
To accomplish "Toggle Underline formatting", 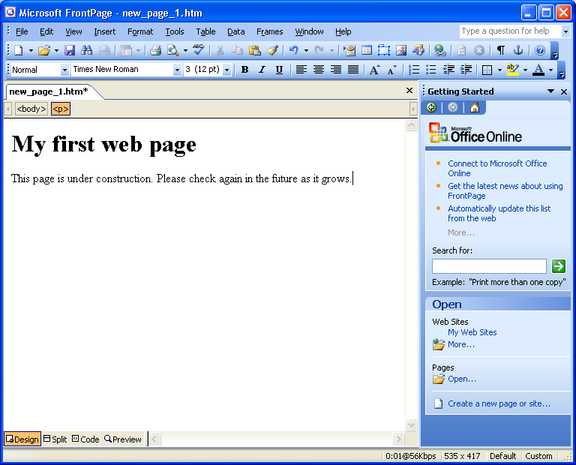I will pos(279,69).
